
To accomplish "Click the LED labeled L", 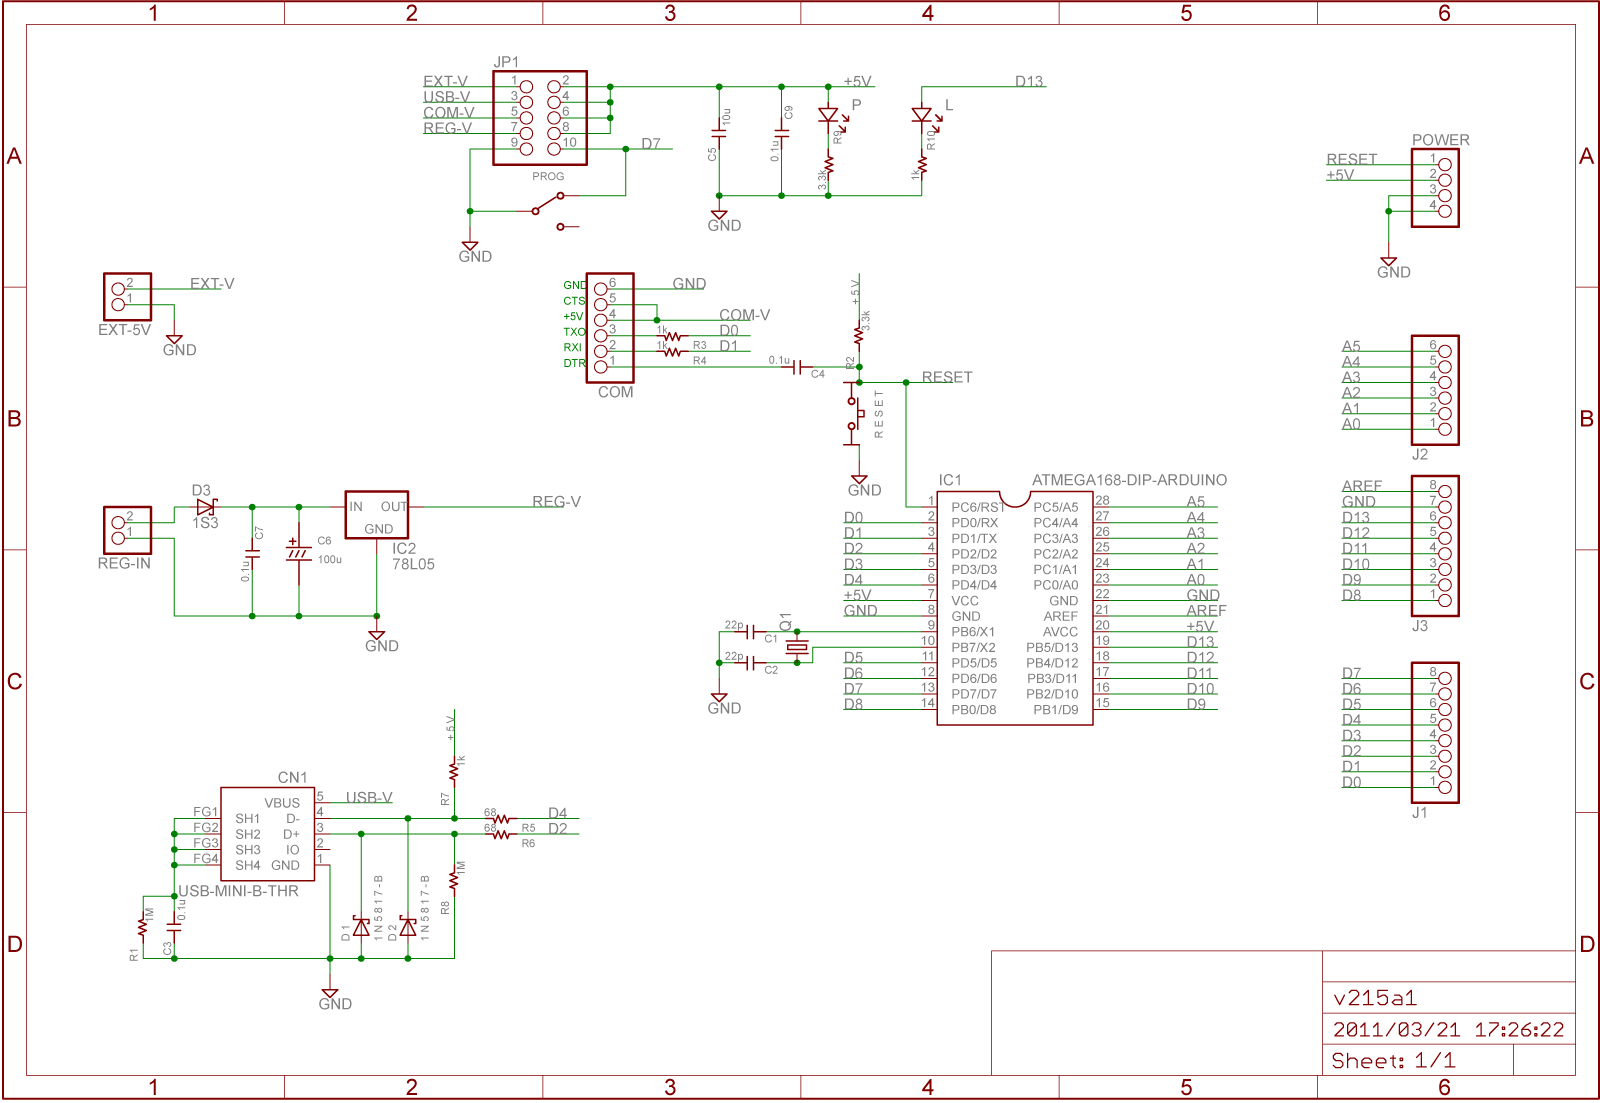I will point(922,115).
